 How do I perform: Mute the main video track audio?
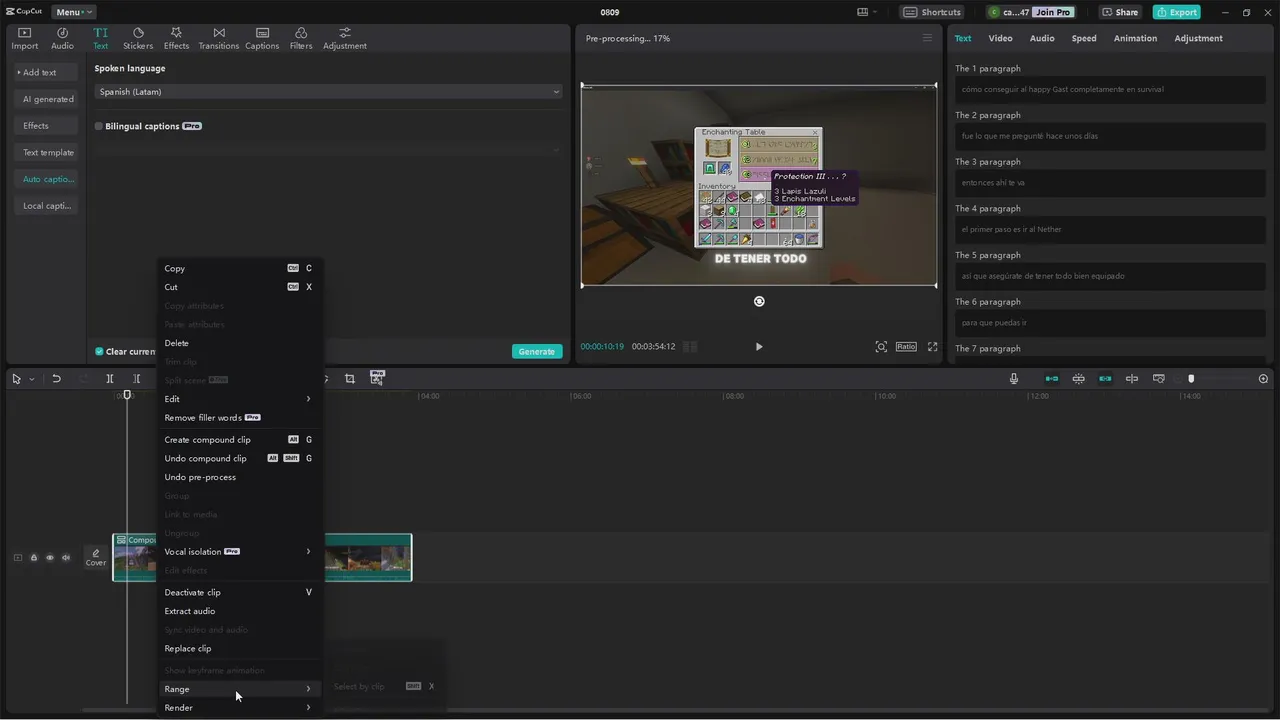(x=66, y=558)
